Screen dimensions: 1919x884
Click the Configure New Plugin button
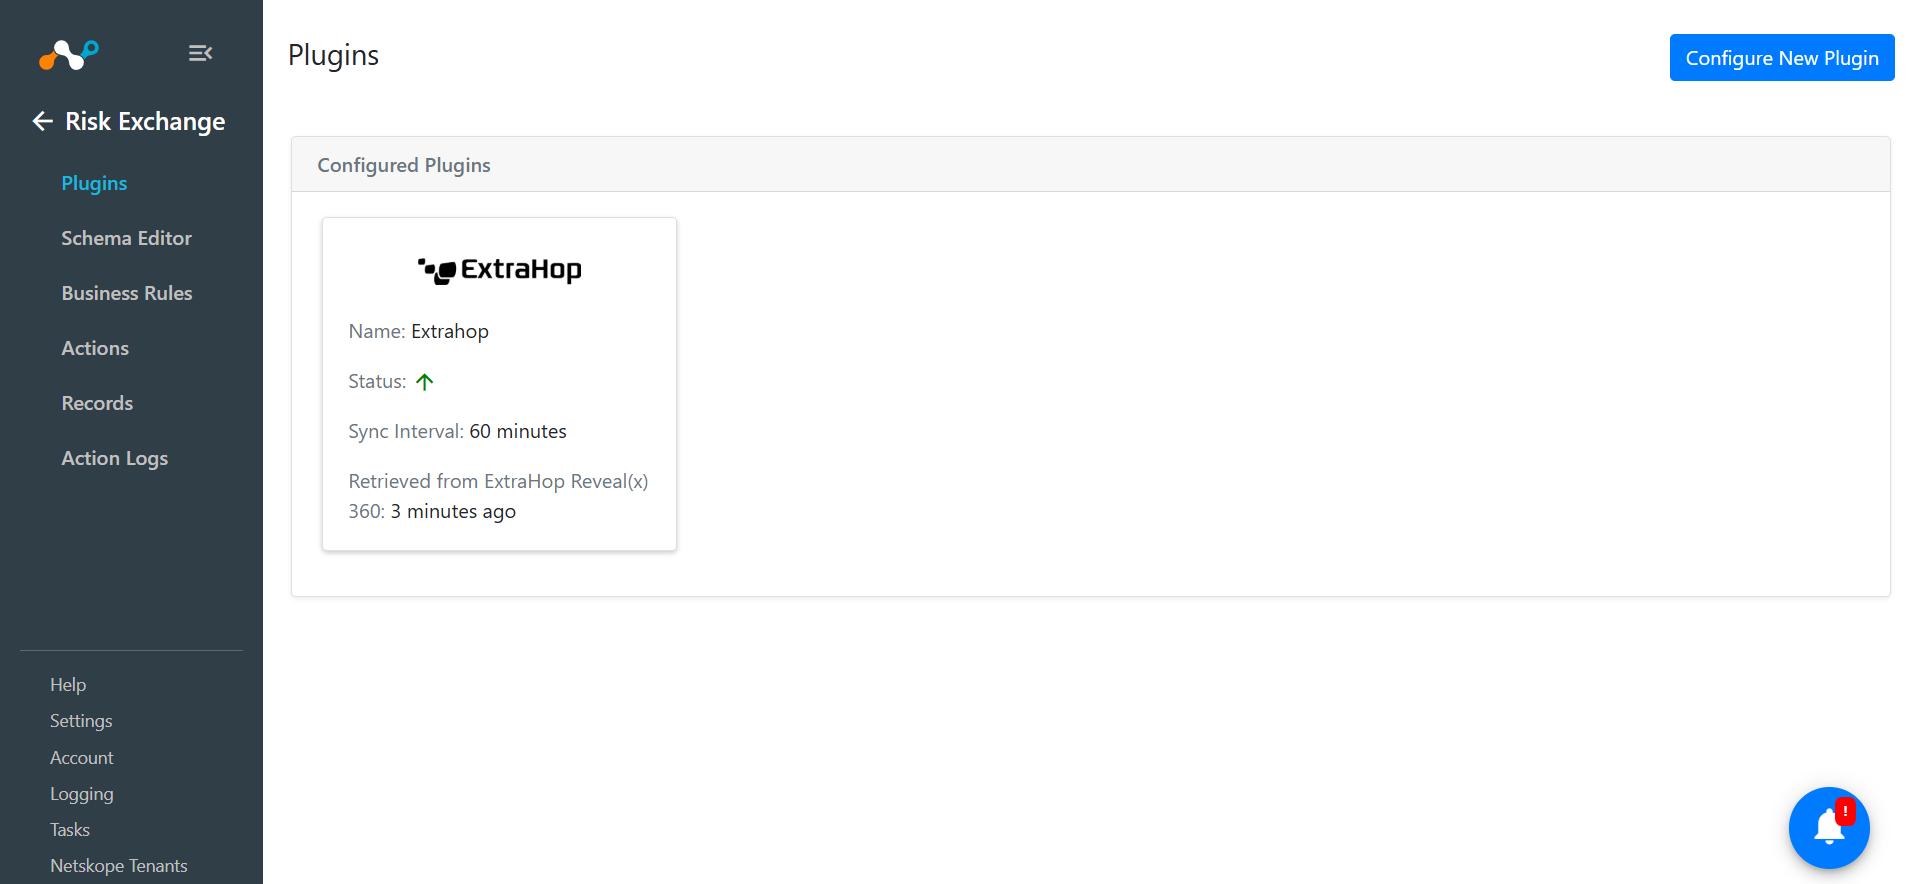tap(1782, 58)
